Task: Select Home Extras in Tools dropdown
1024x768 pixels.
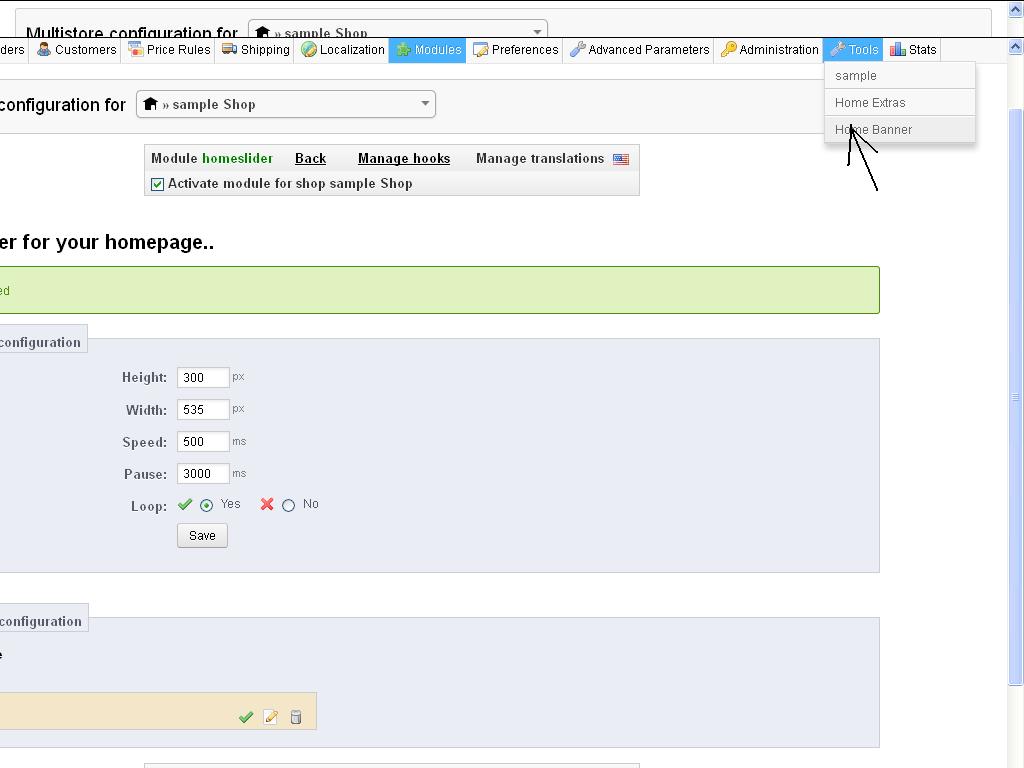Action: click(900, 103)
